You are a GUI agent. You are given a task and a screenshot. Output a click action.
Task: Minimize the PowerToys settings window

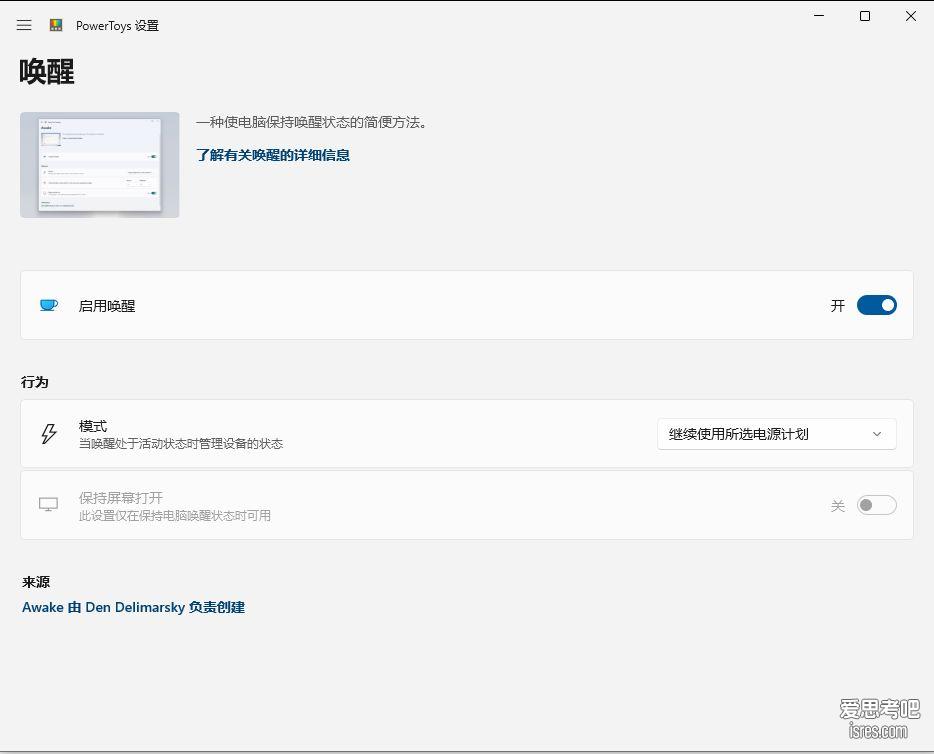819,16
